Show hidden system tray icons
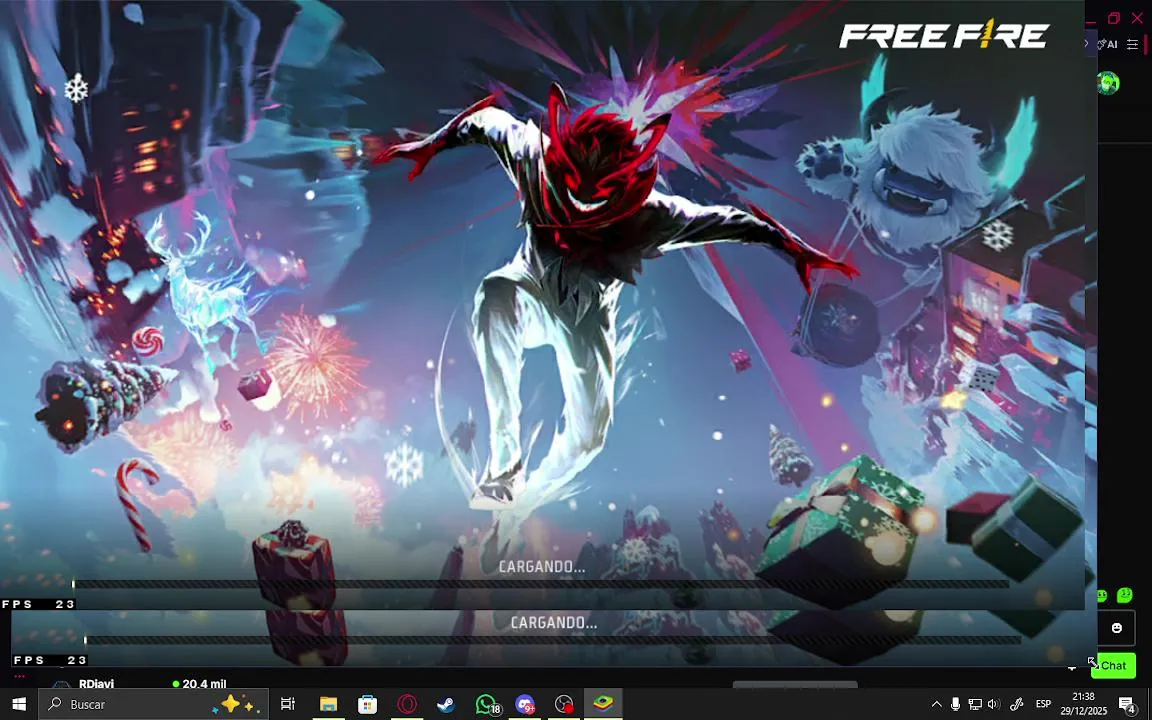Screen dimensions: 1152x720 coord(936,705)
